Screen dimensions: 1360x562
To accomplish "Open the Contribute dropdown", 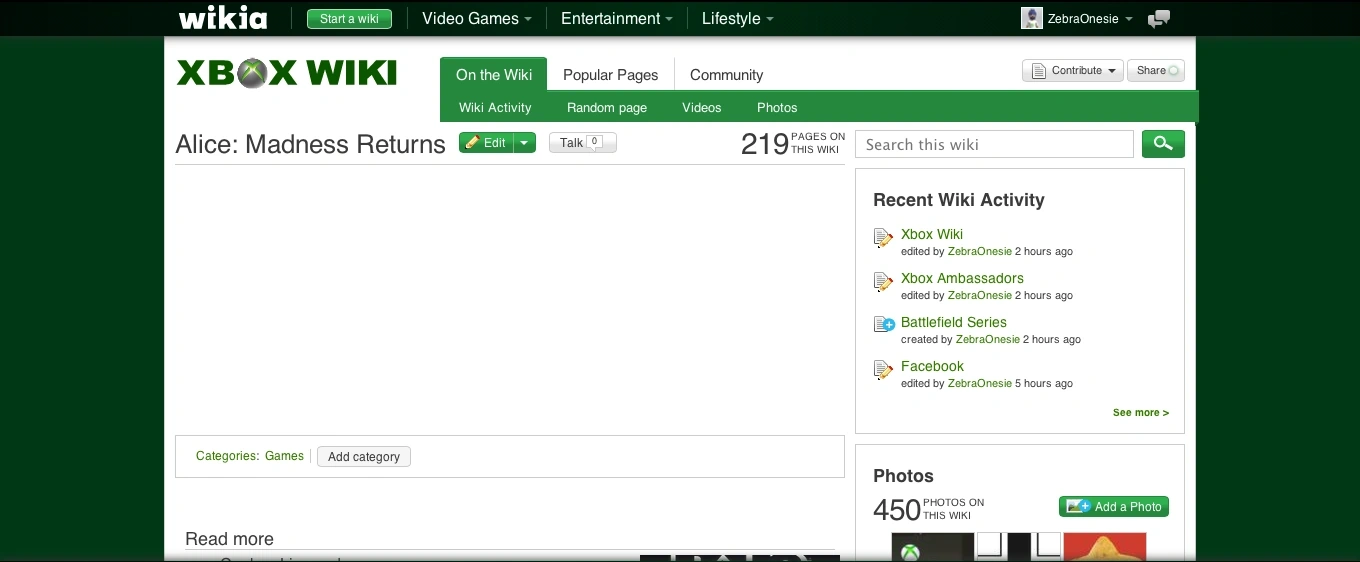I will click(x=1073, y=70).
